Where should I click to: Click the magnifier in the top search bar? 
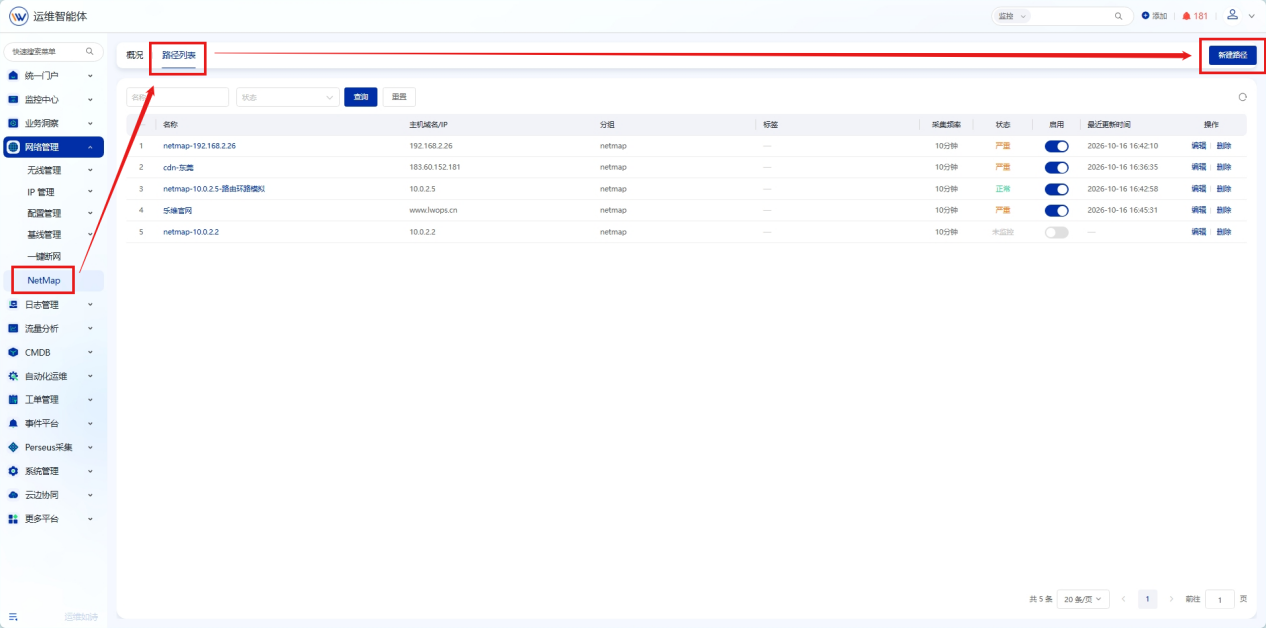[x=1118, y=16]
